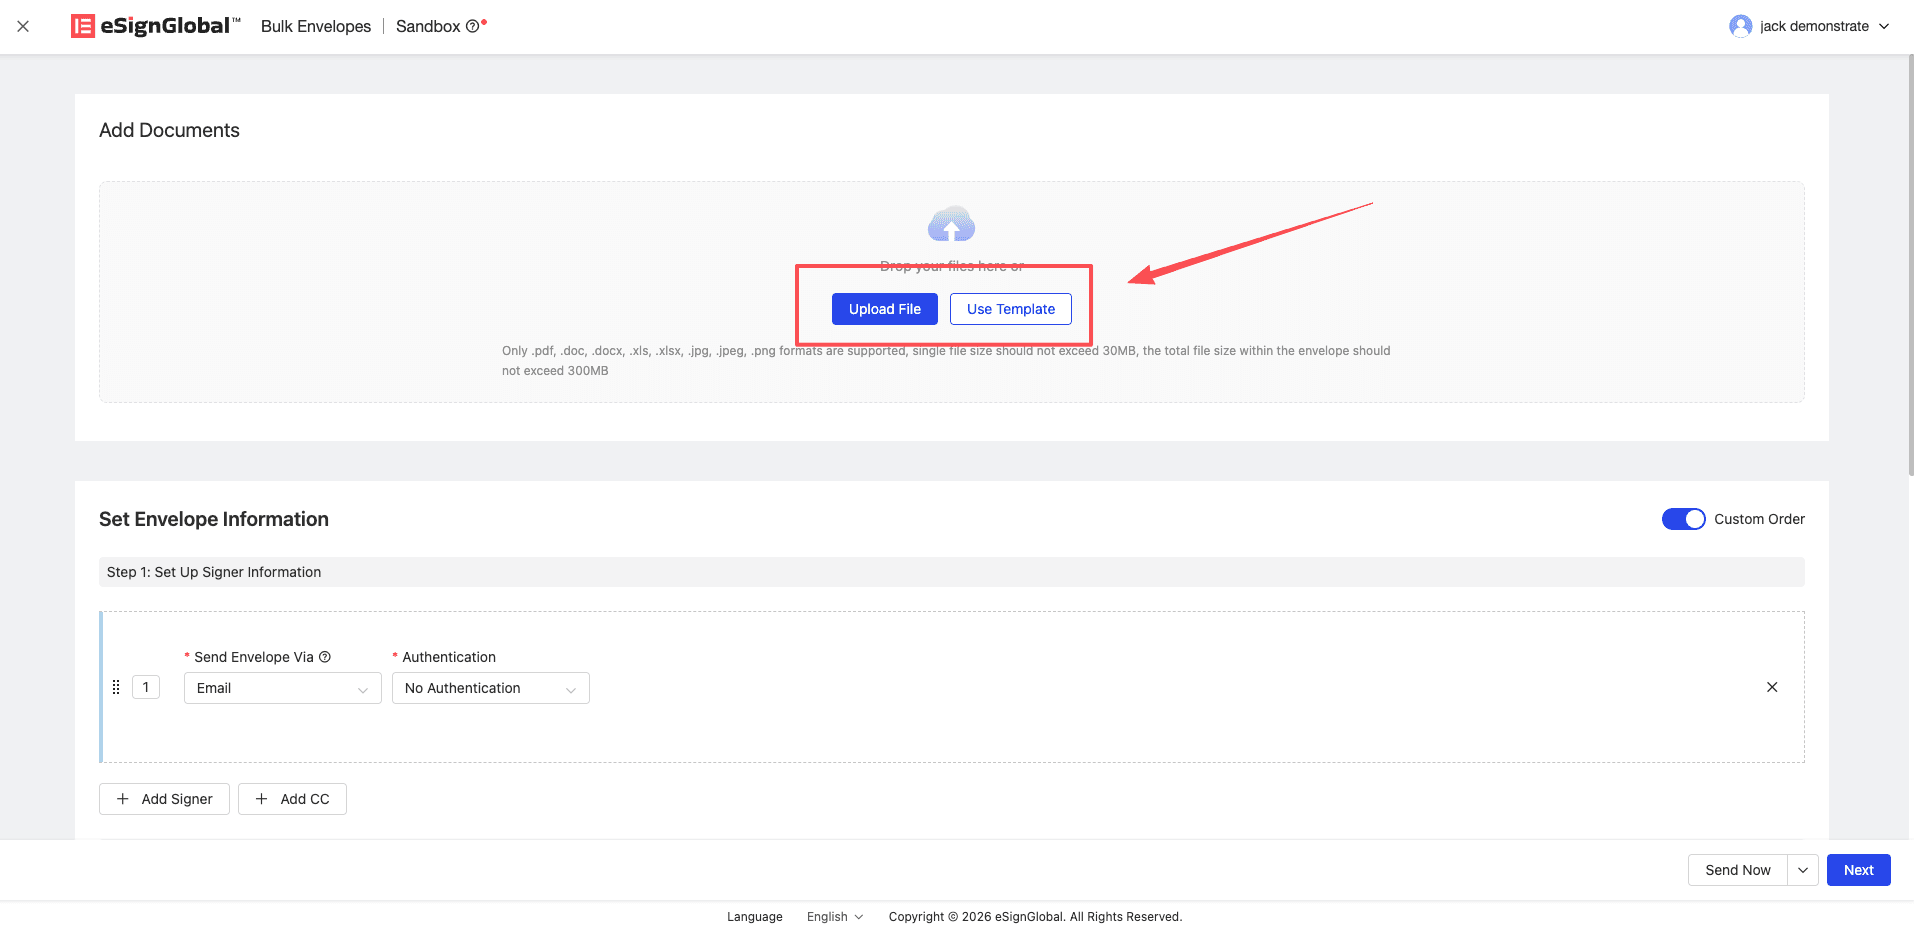Image resolution: width=1914 pixels, height=926 pixels.
Task: Expand the Send Now options arrow
Action: pyautogui.click(x=1802, y=870)
